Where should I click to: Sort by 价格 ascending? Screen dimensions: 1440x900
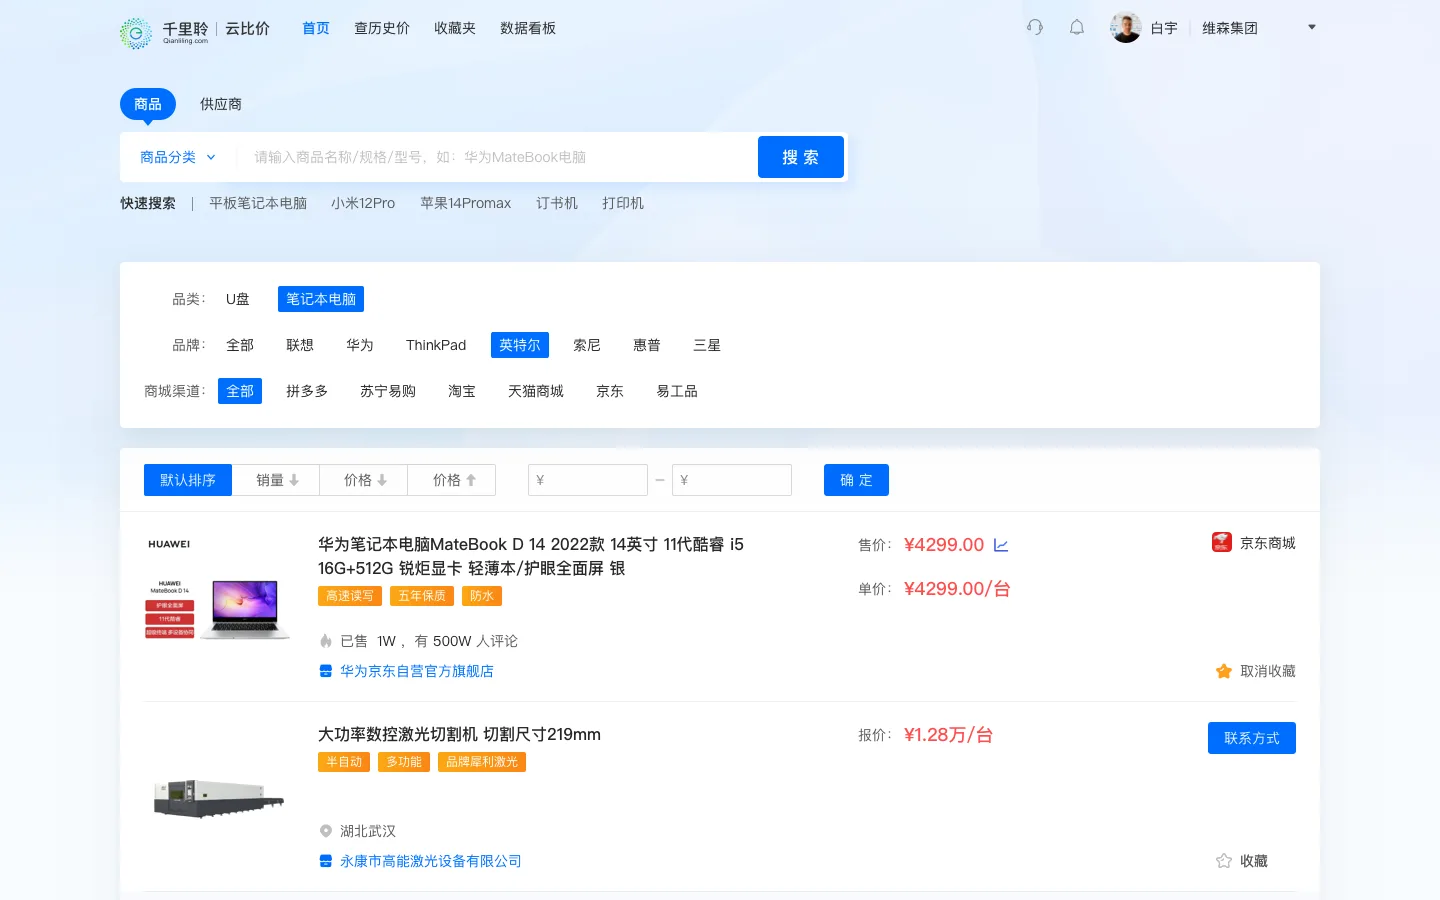click(x=452, y=480)
